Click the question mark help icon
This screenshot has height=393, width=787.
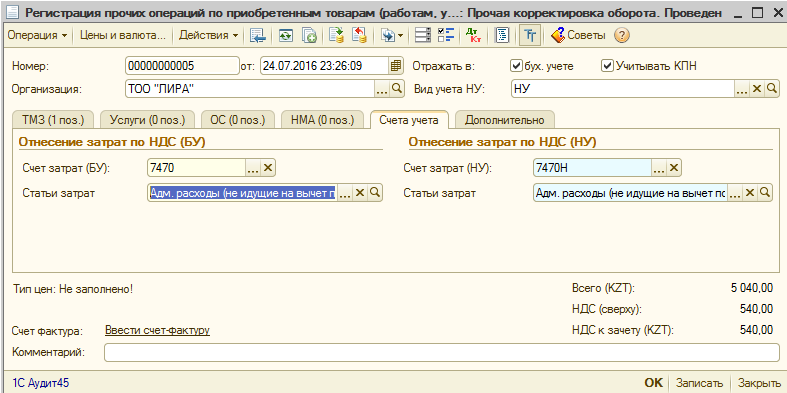tap(621, 36)
